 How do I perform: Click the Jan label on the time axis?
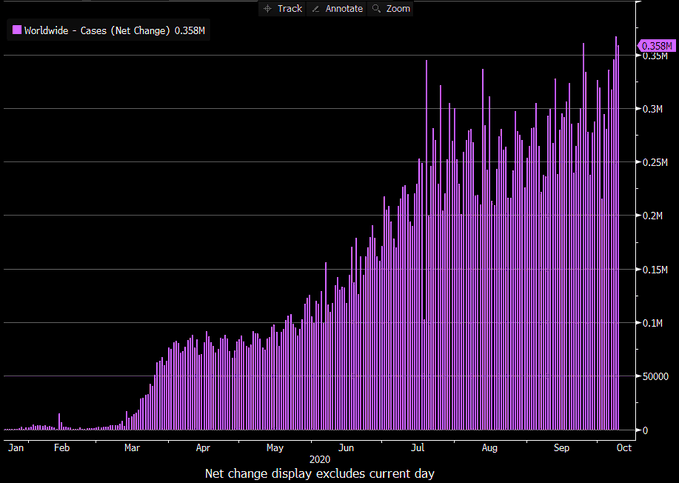[x=15, y=449]
